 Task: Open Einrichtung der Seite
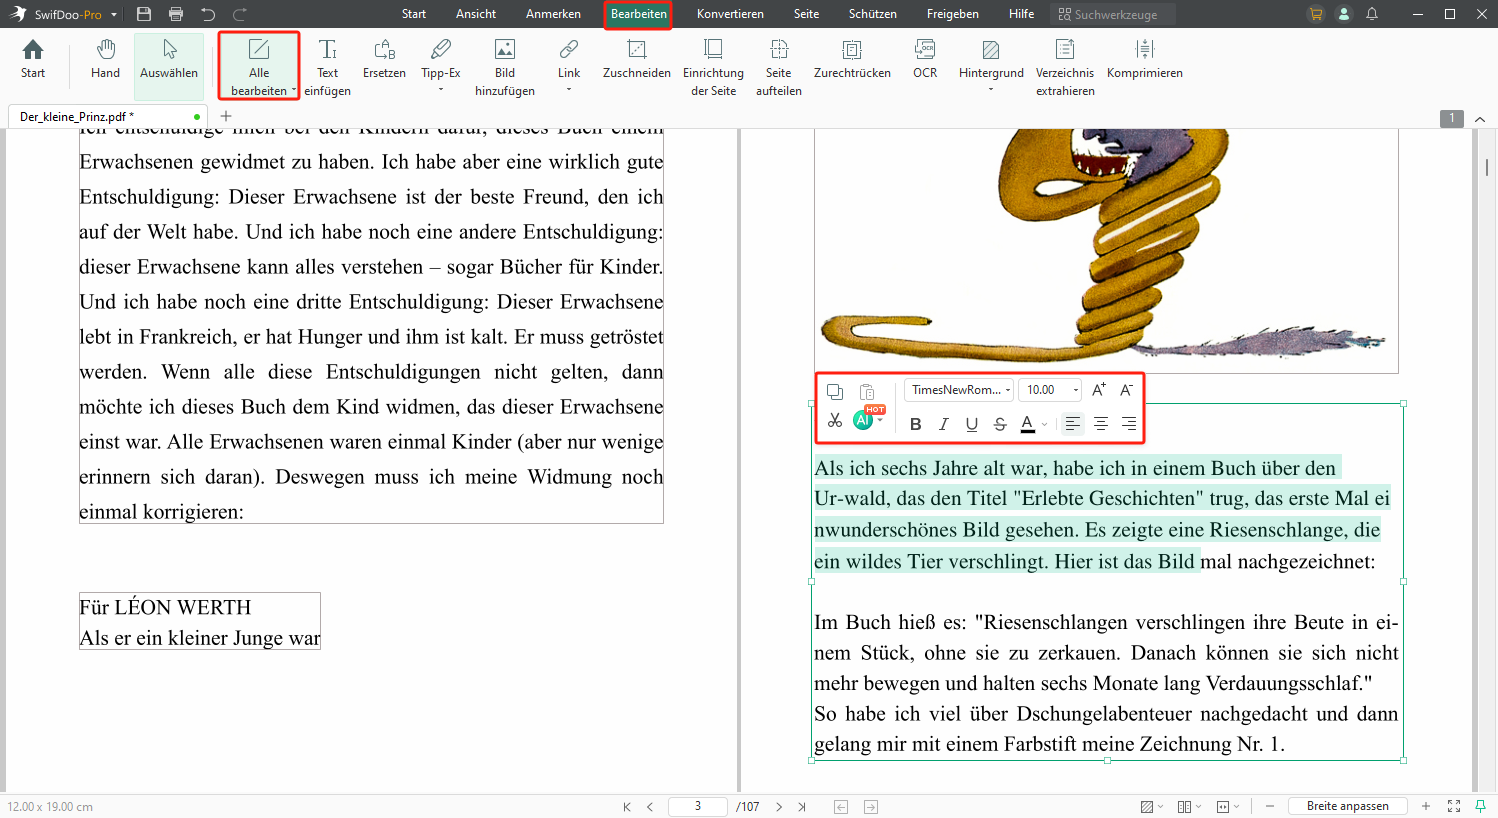(x=713, y=67)
